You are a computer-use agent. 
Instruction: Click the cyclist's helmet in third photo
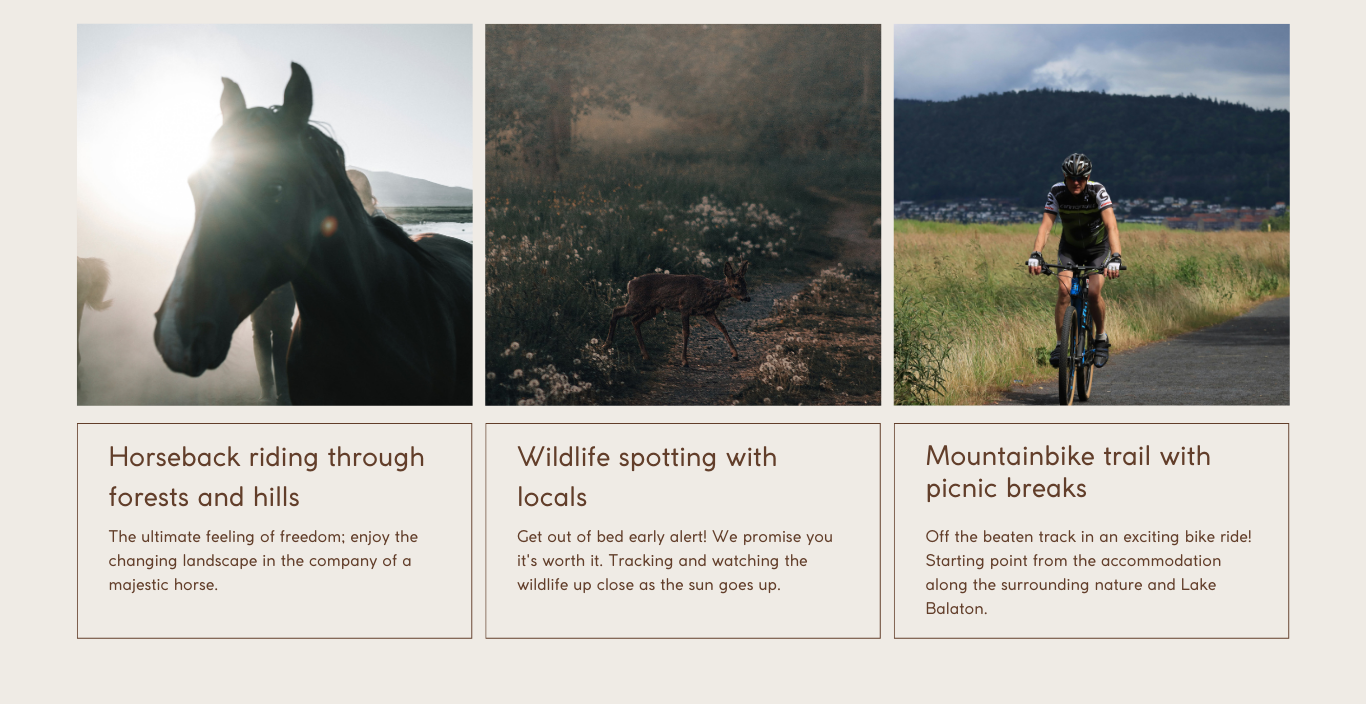(x=1077, y=164)
